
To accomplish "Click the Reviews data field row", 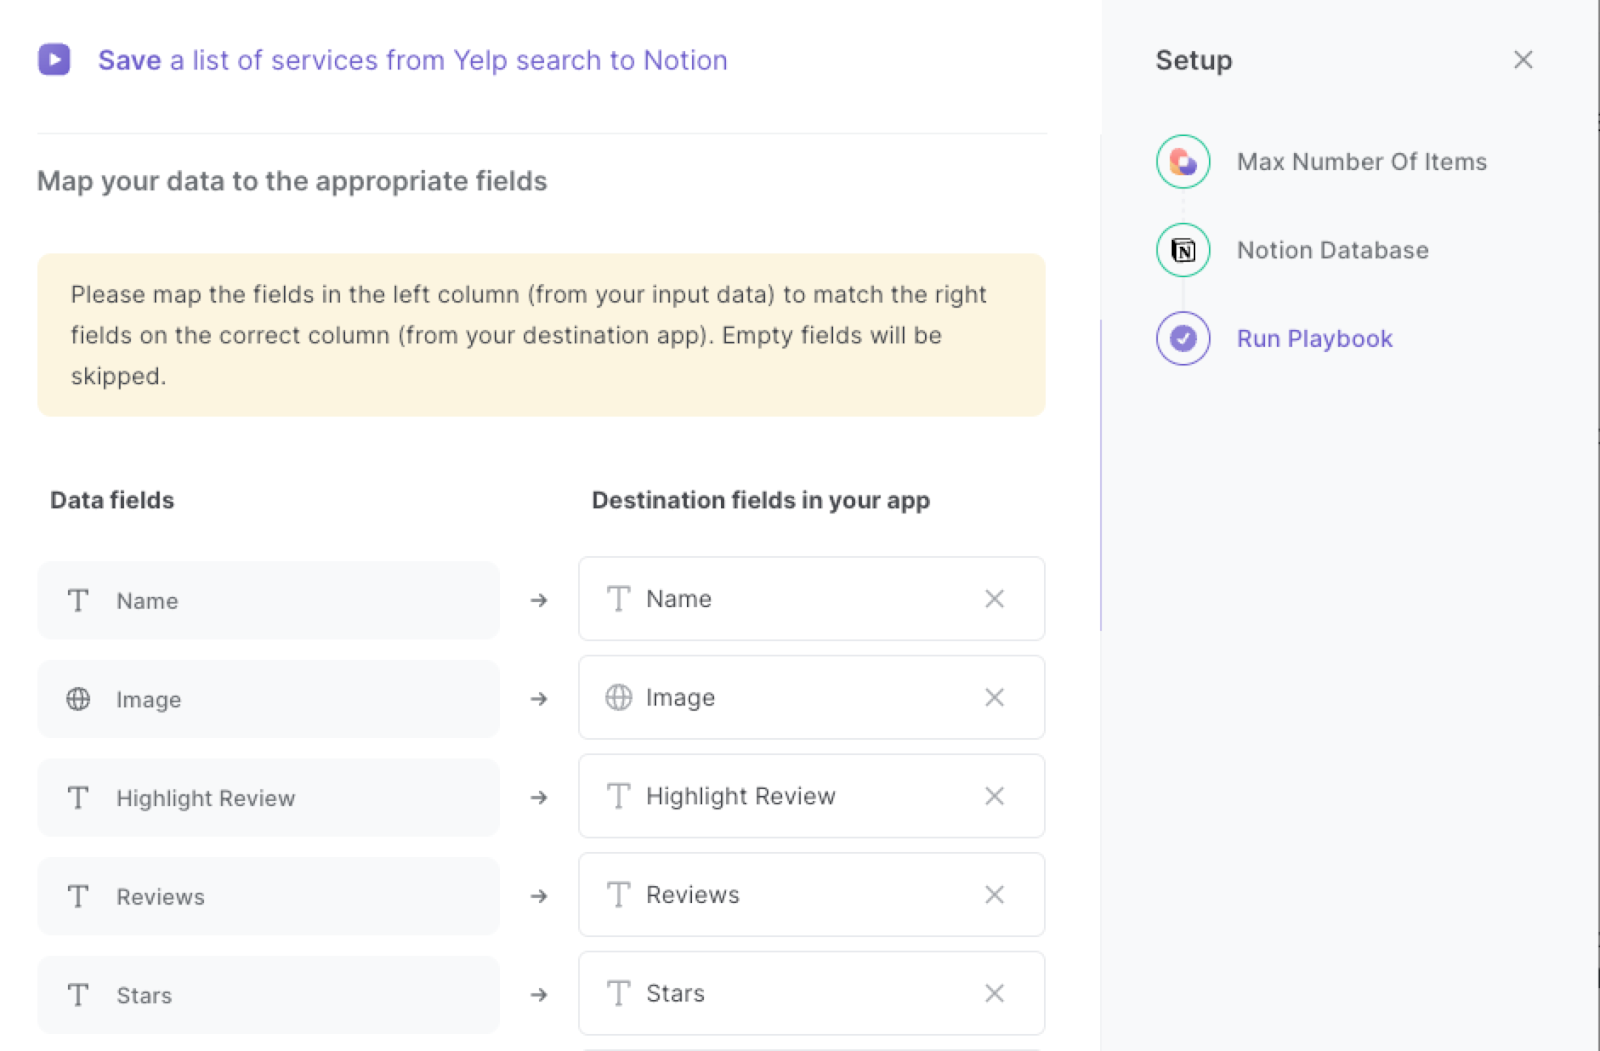I will [x=268, y=896].
